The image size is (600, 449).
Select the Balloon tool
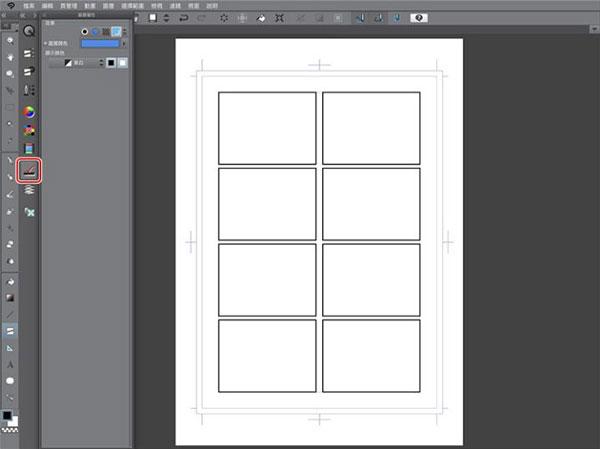click(x=10, y=380)
